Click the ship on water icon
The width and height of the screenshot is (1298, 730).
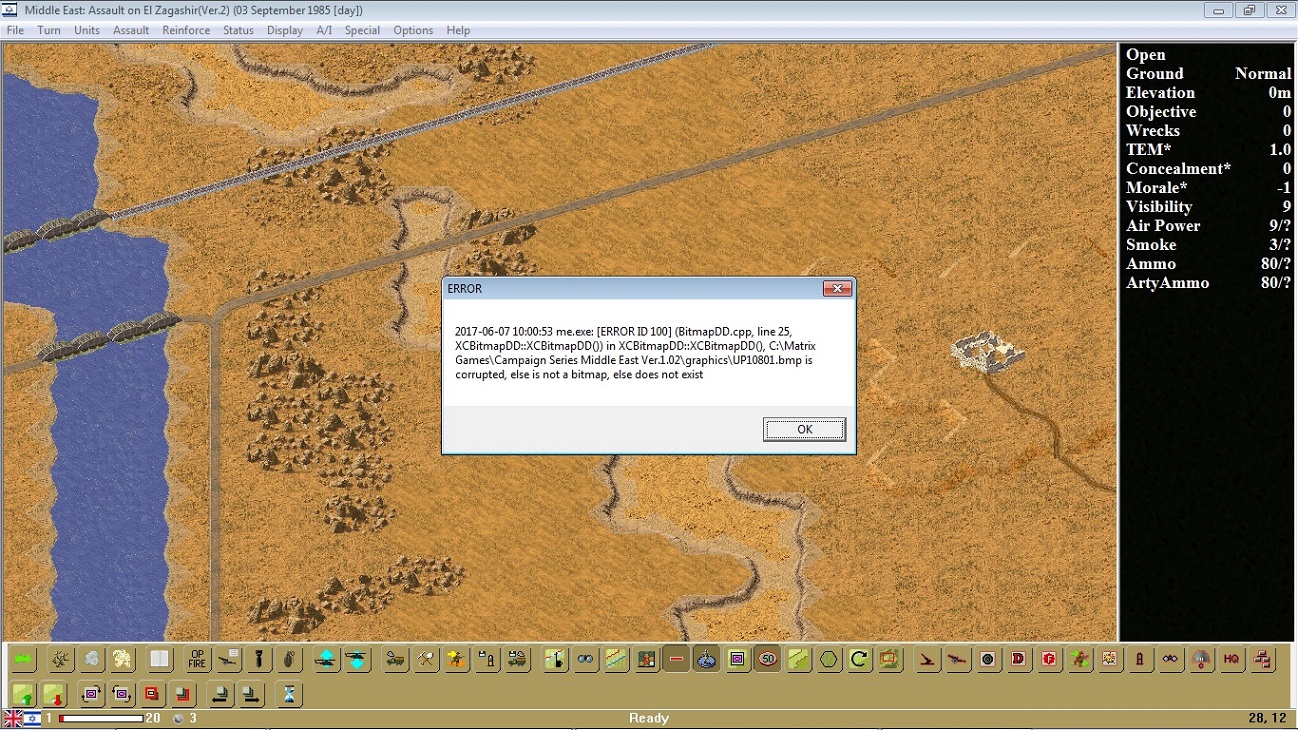707,660
